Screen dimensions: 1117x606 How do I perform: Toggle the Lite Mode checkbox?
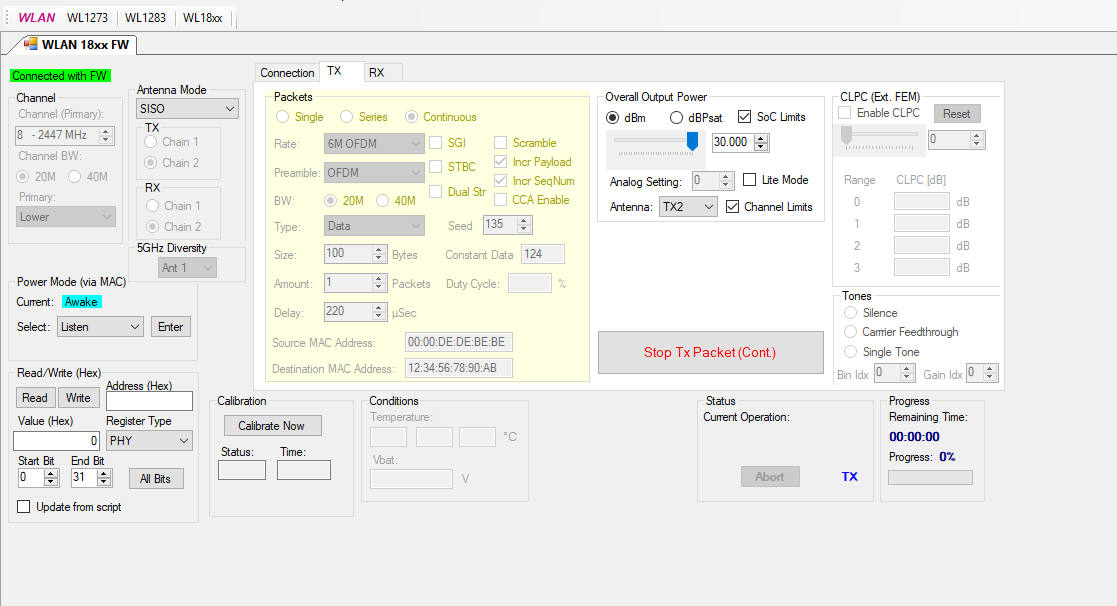pos(749,180)
